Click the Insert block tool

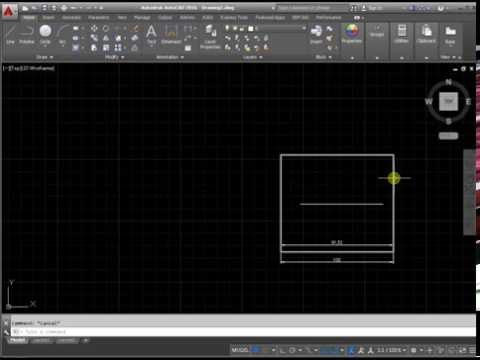pyautogui.click(x=316, y=34)
